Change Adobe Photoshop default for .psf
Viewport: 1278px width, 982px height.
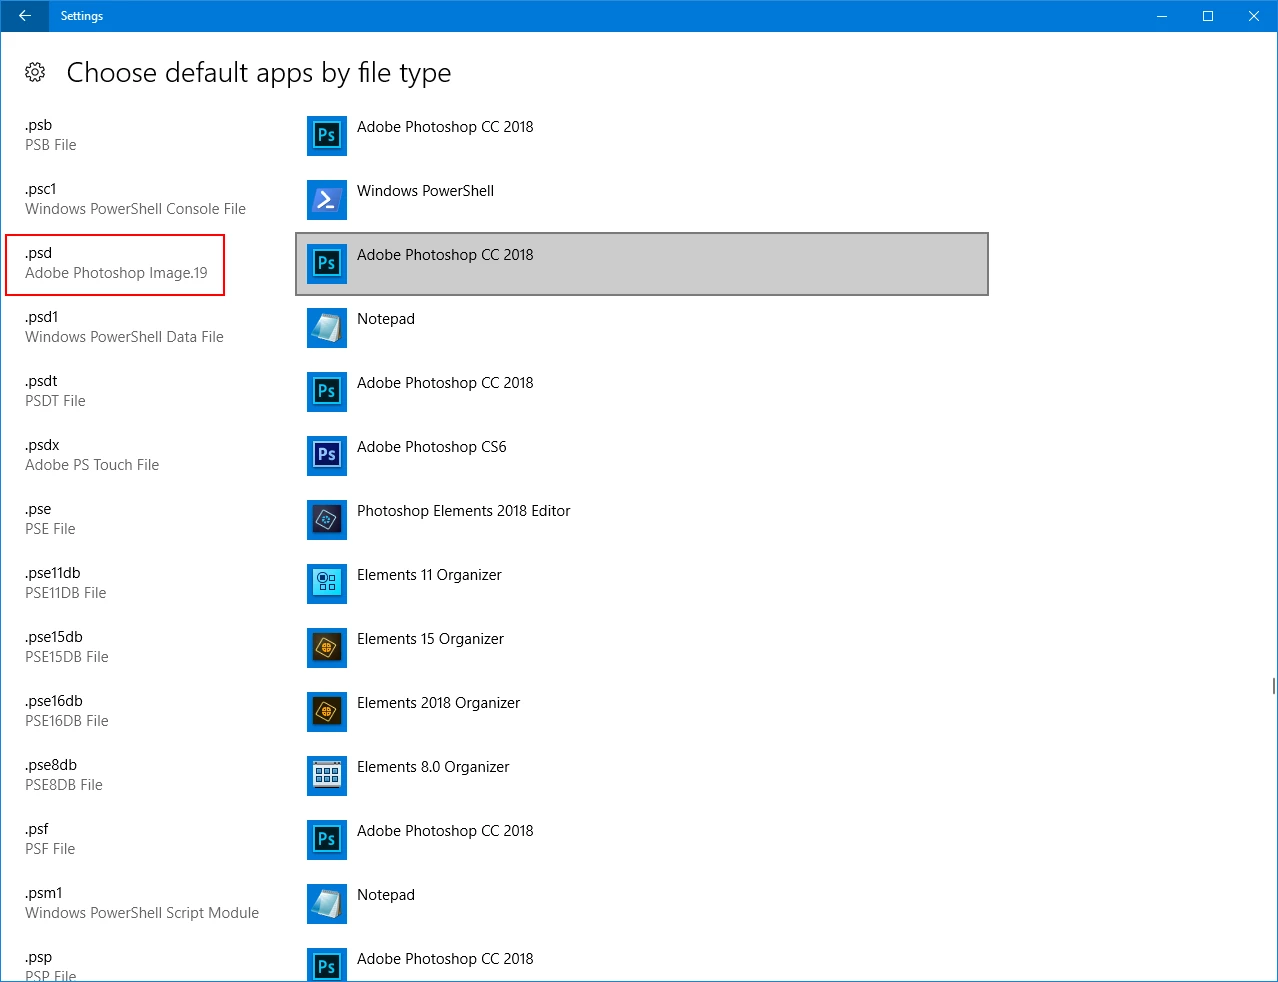[642, 840]
